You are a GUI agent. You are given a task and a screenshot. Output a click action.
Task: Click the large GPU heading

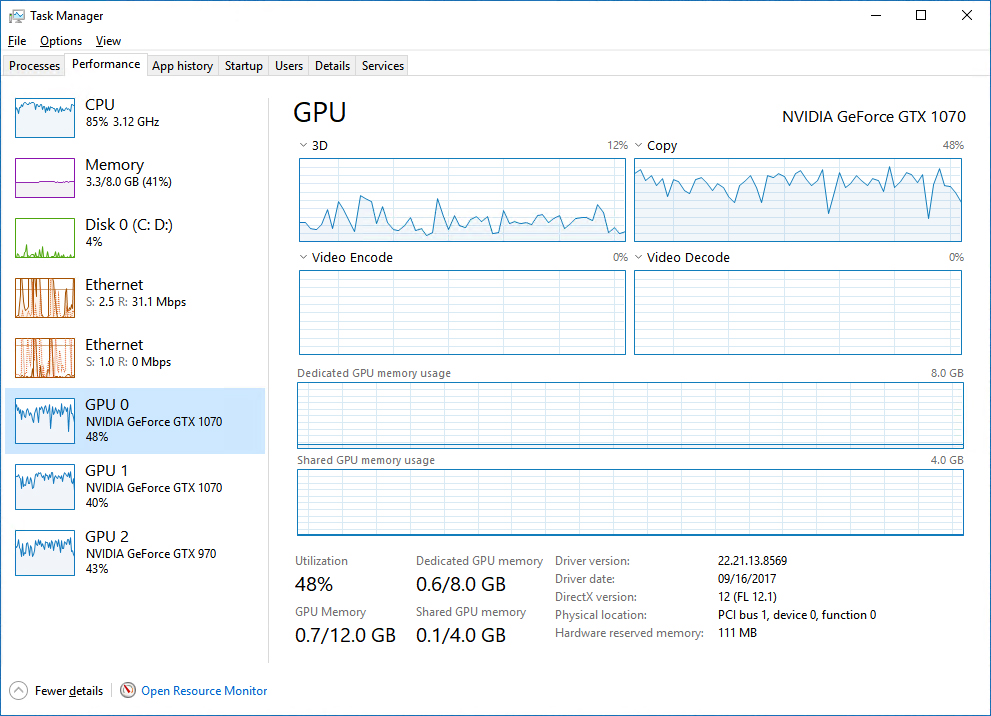(320, 112)
